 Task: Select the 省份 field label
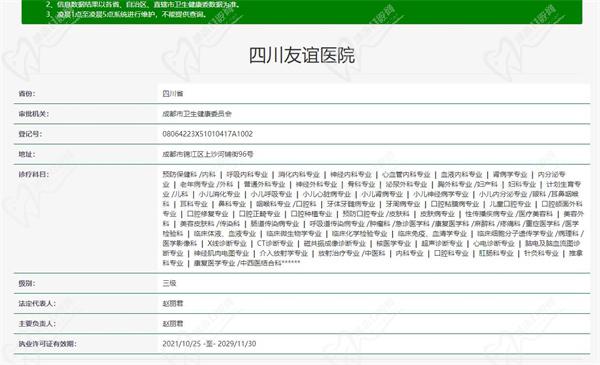pos(27,94)
